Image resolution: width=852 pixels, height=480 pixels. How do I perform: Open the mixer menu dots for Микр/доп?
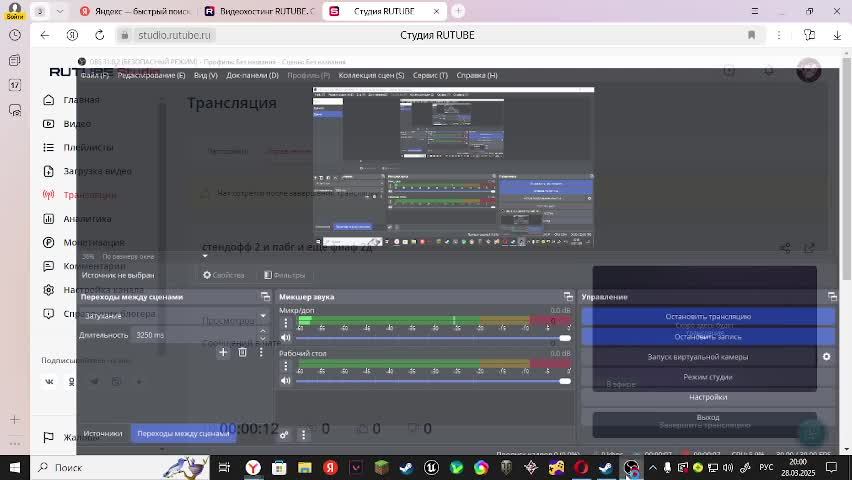click(x=286, y=323)
